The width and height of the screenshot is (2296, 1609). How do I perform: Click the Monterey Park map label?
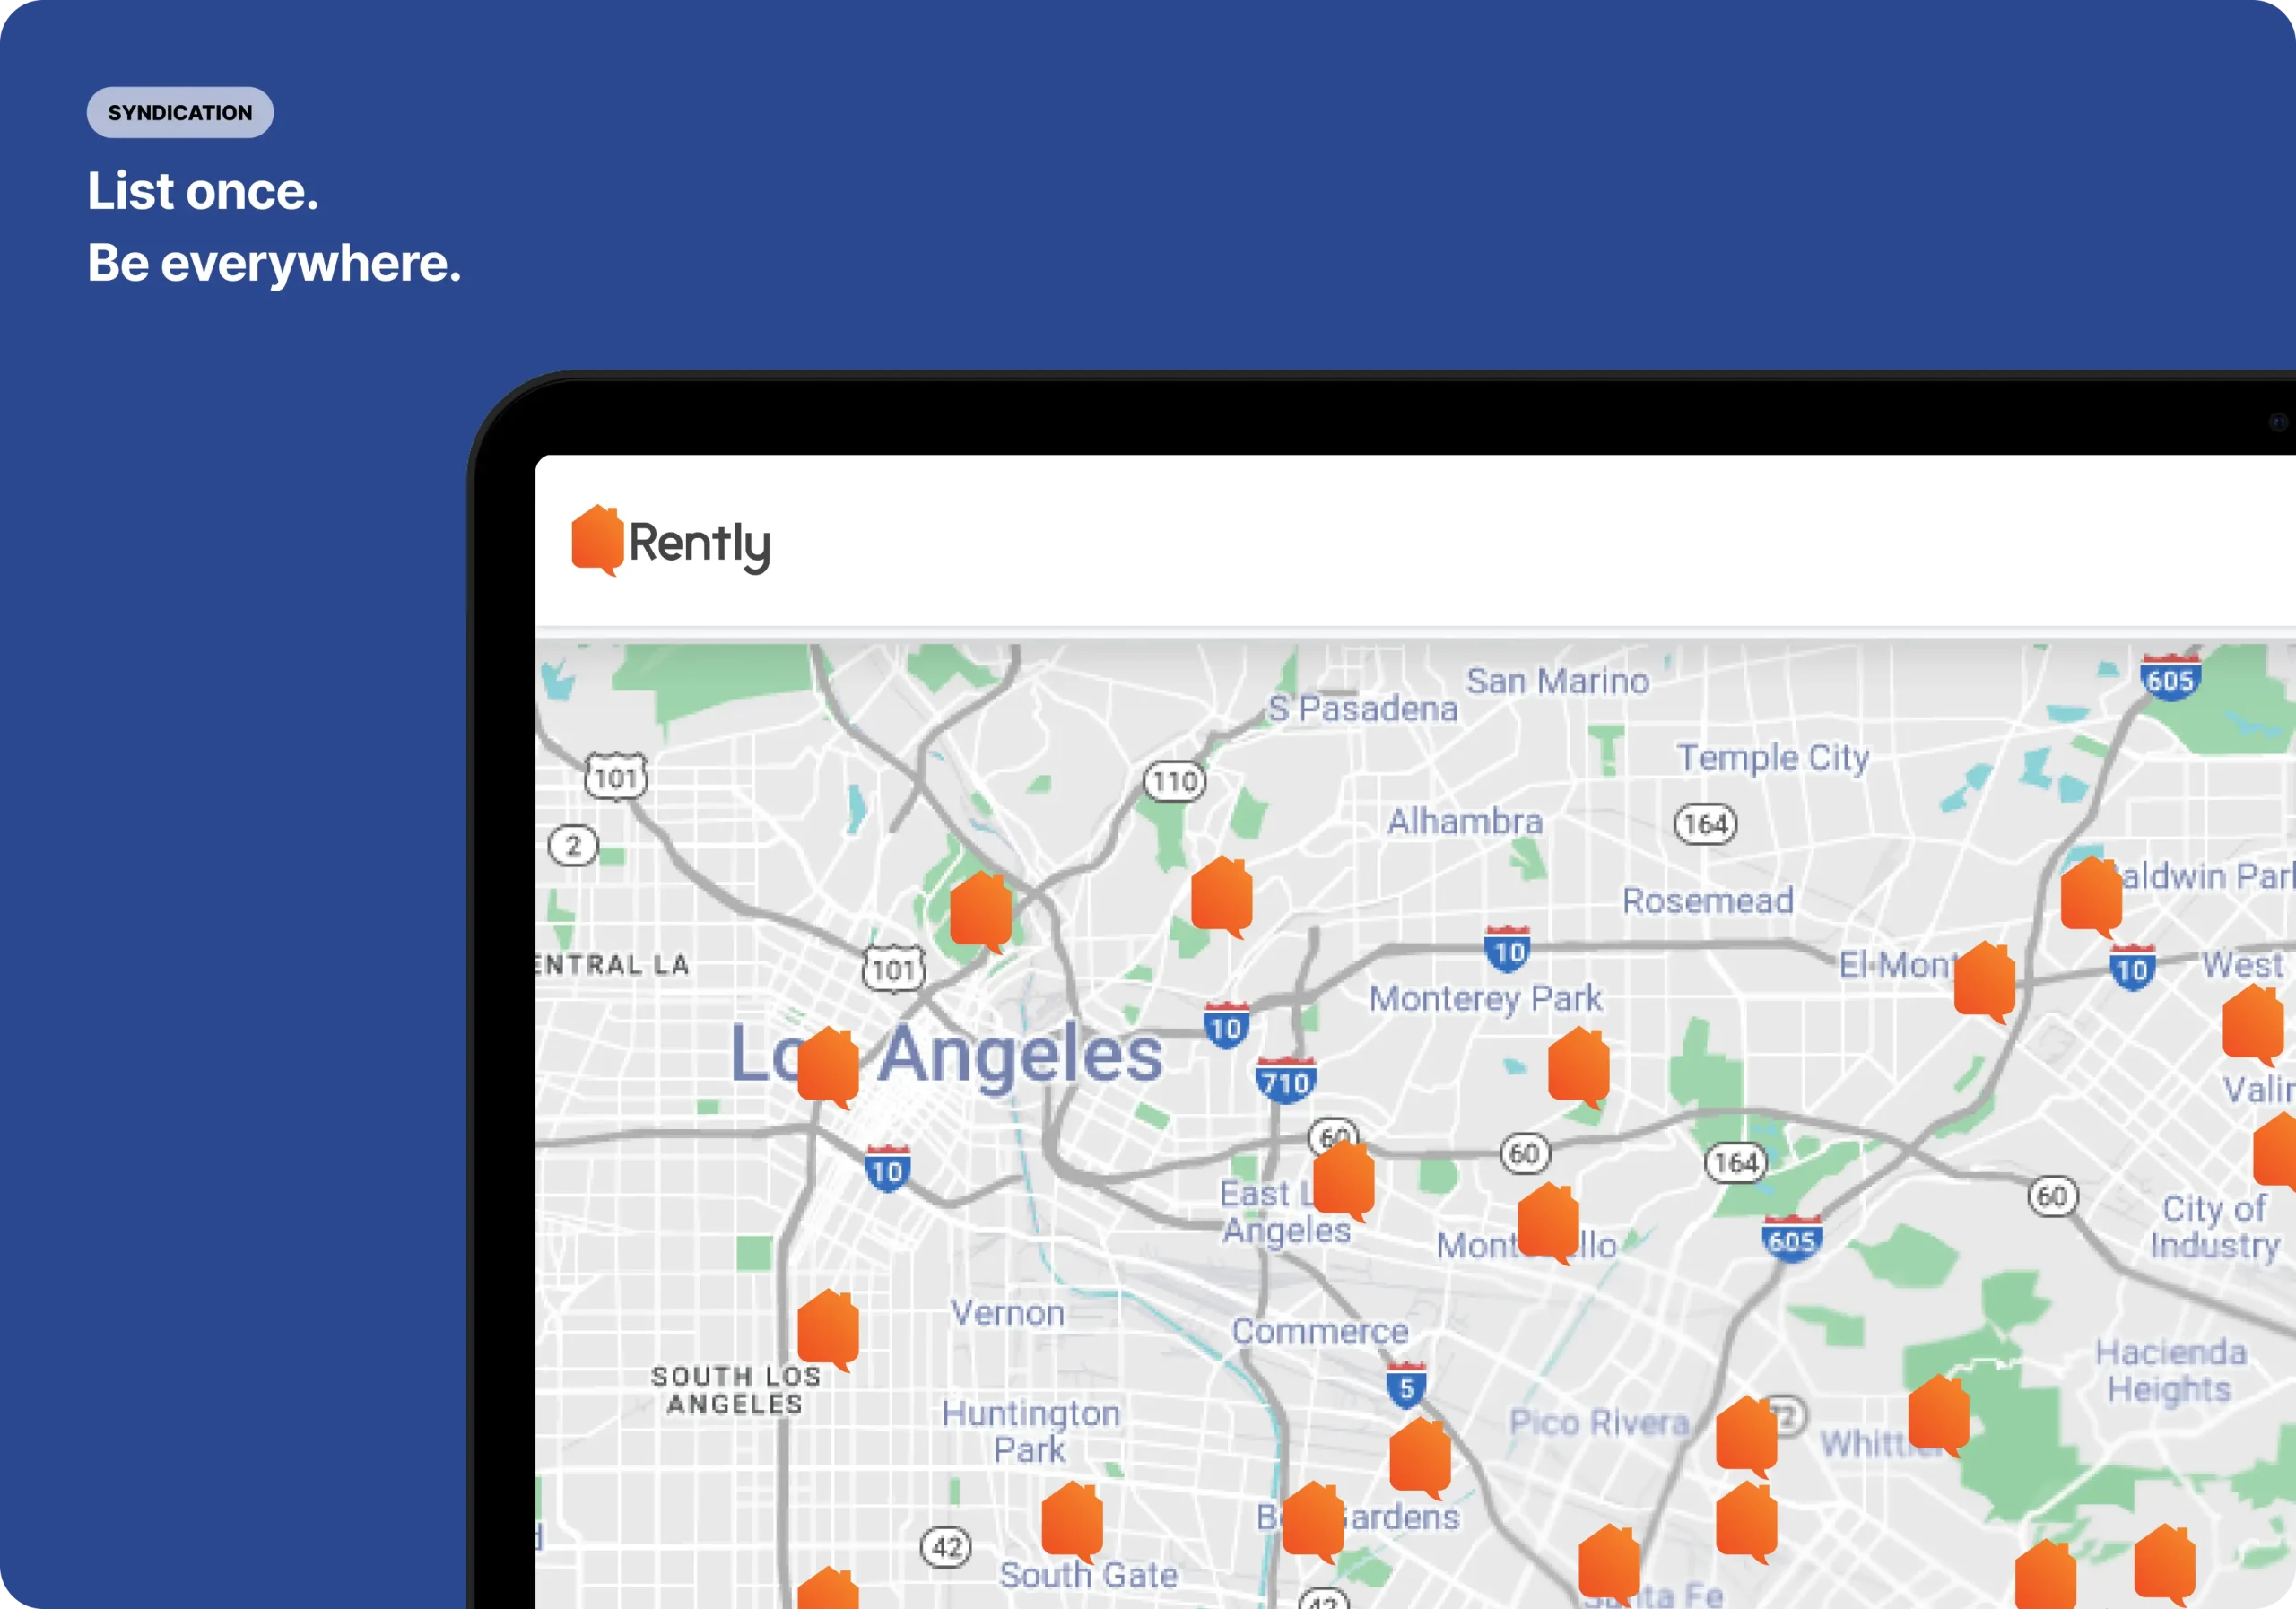pos(1485,998)
